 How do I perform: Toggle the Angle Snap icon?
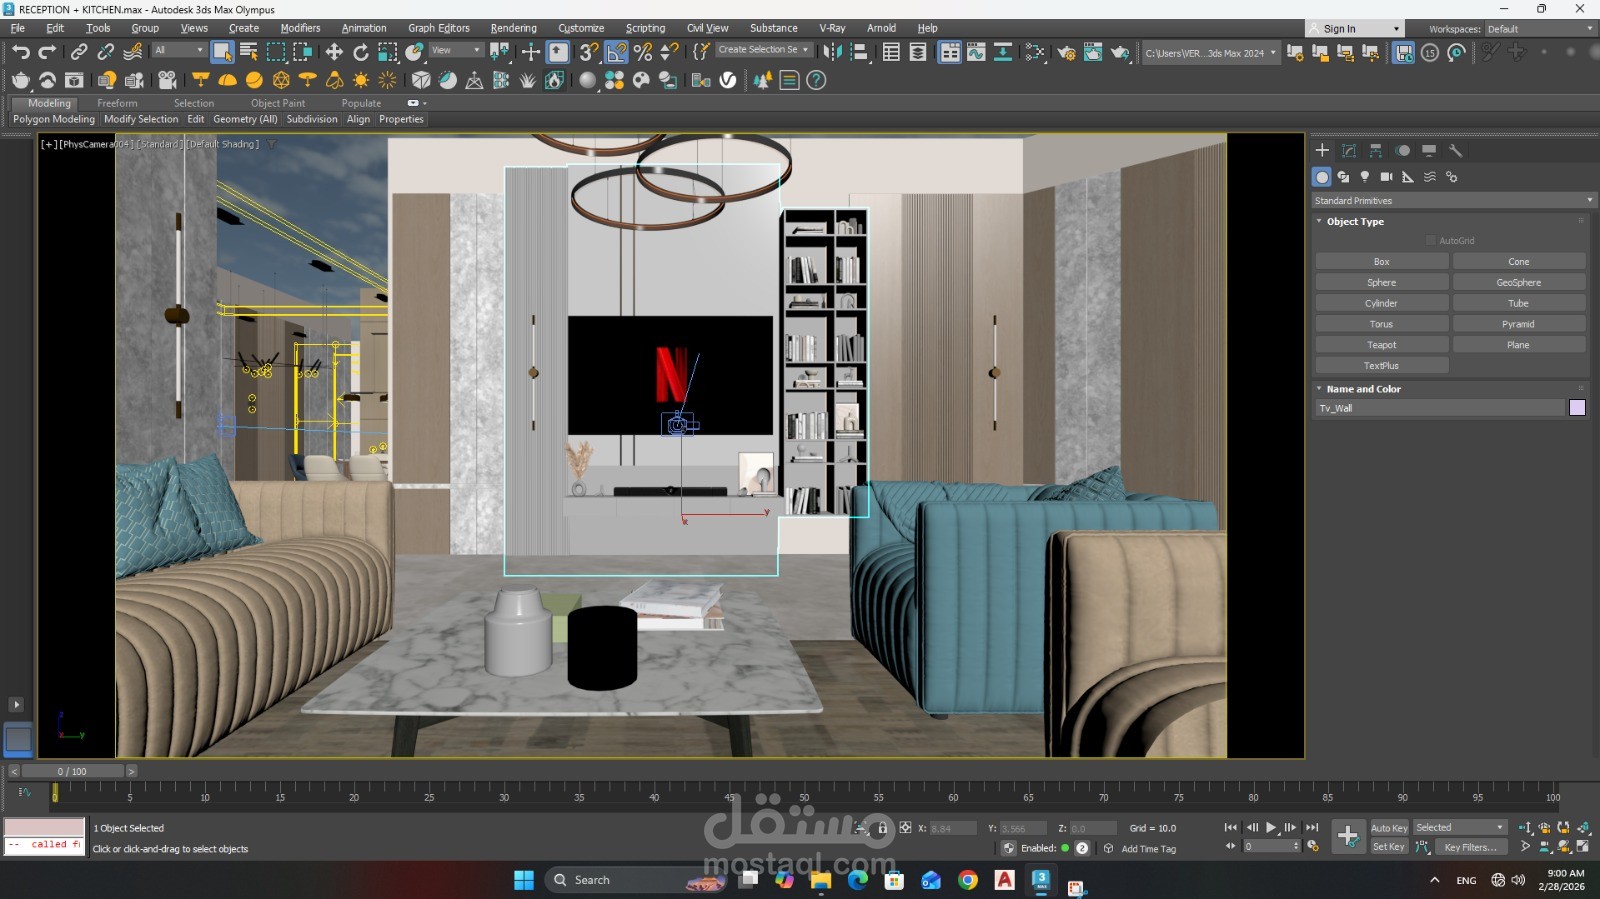coord(617,52)
